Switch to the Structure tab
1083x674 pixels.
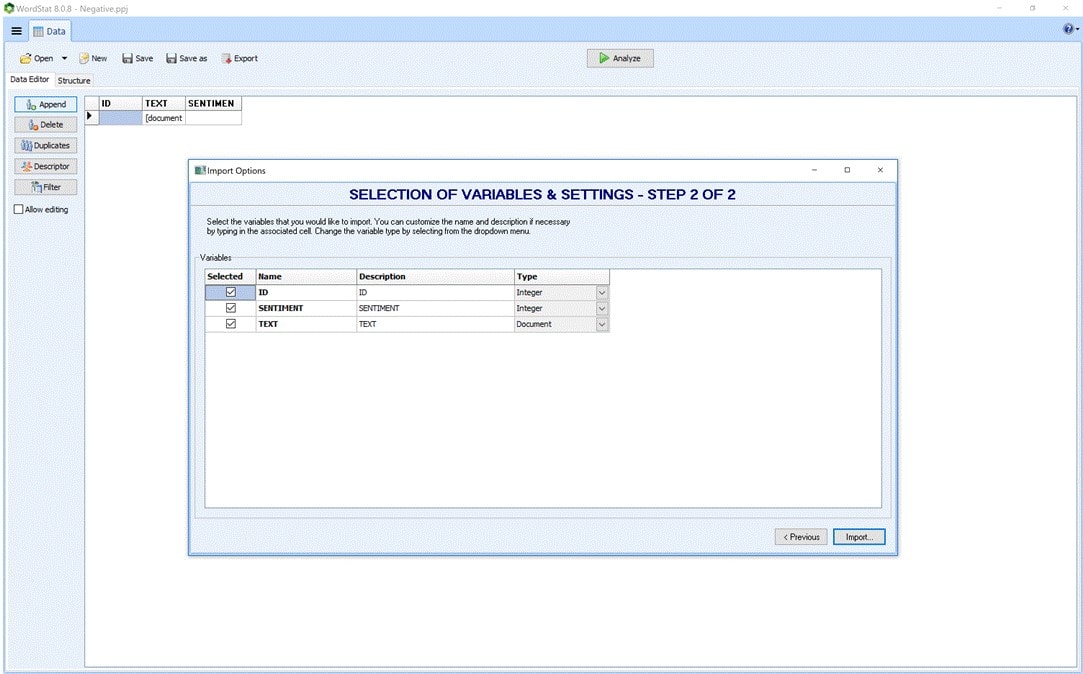coord(74,80)
